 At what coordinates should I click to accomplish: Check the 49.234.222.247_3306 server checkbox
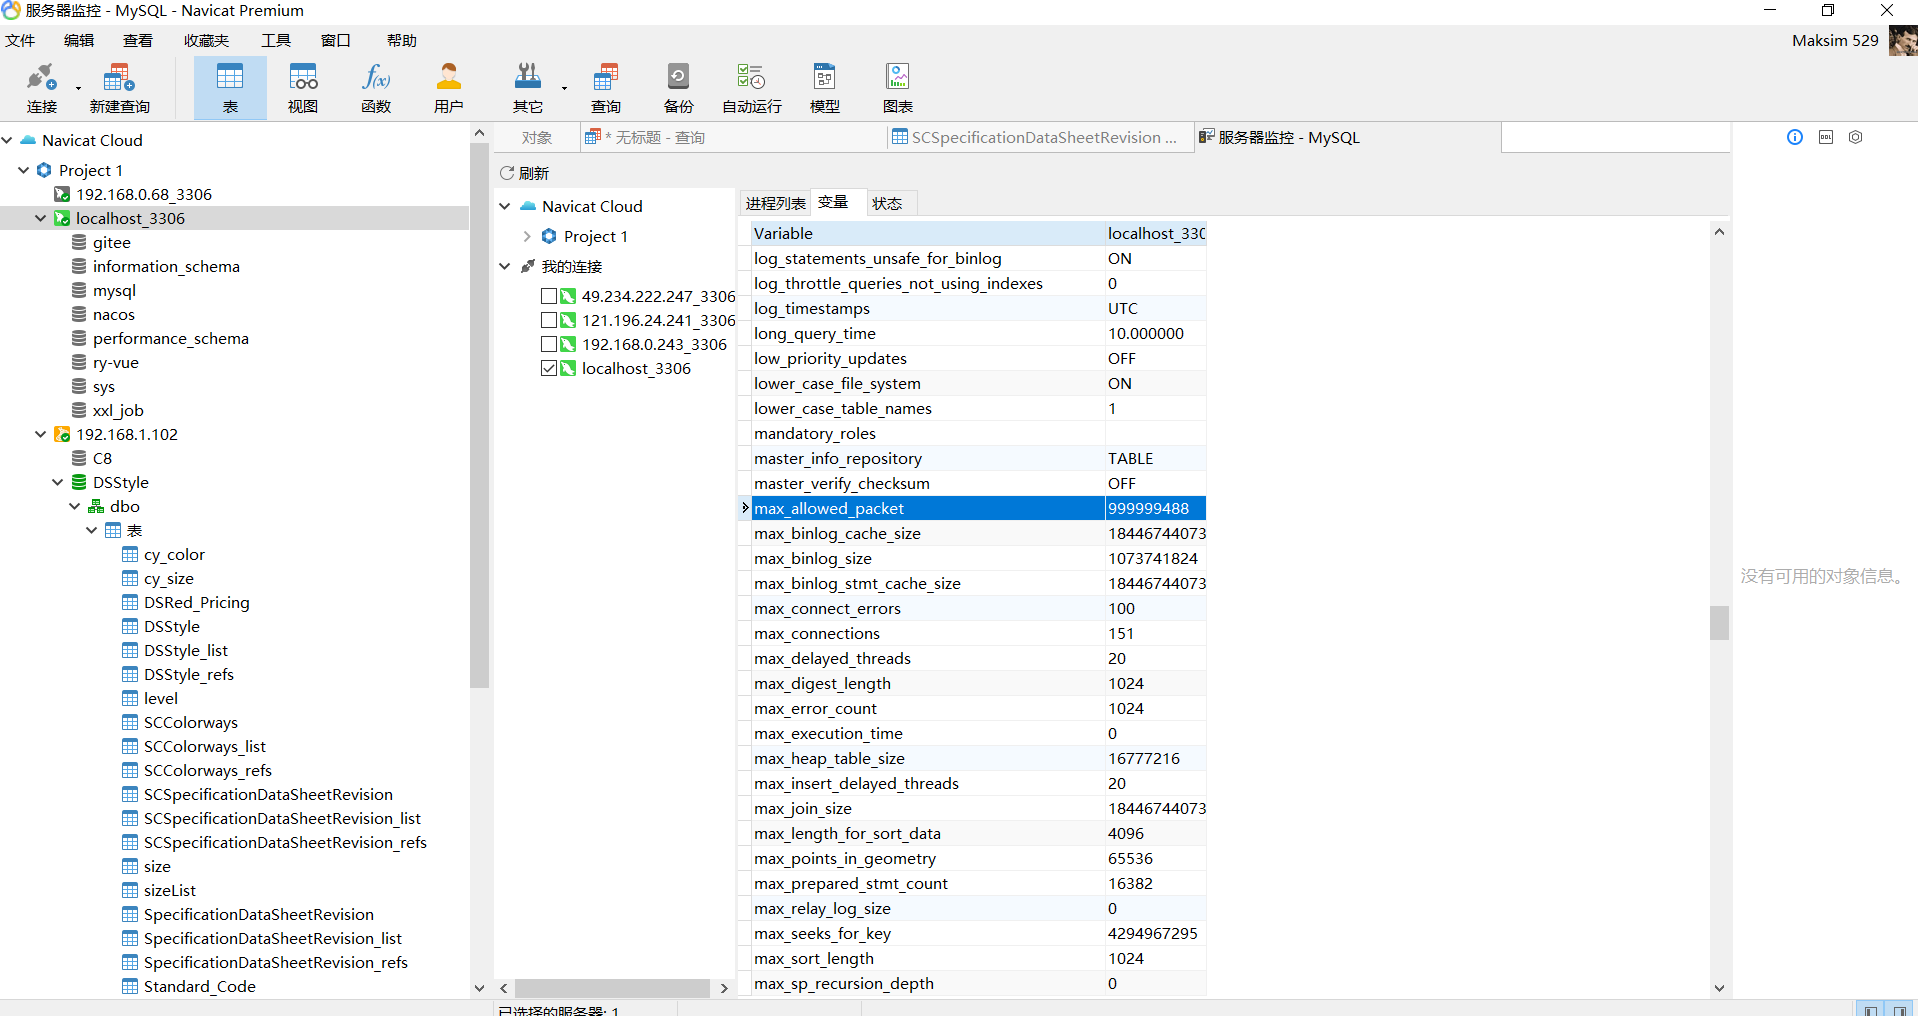pos(548,295)
